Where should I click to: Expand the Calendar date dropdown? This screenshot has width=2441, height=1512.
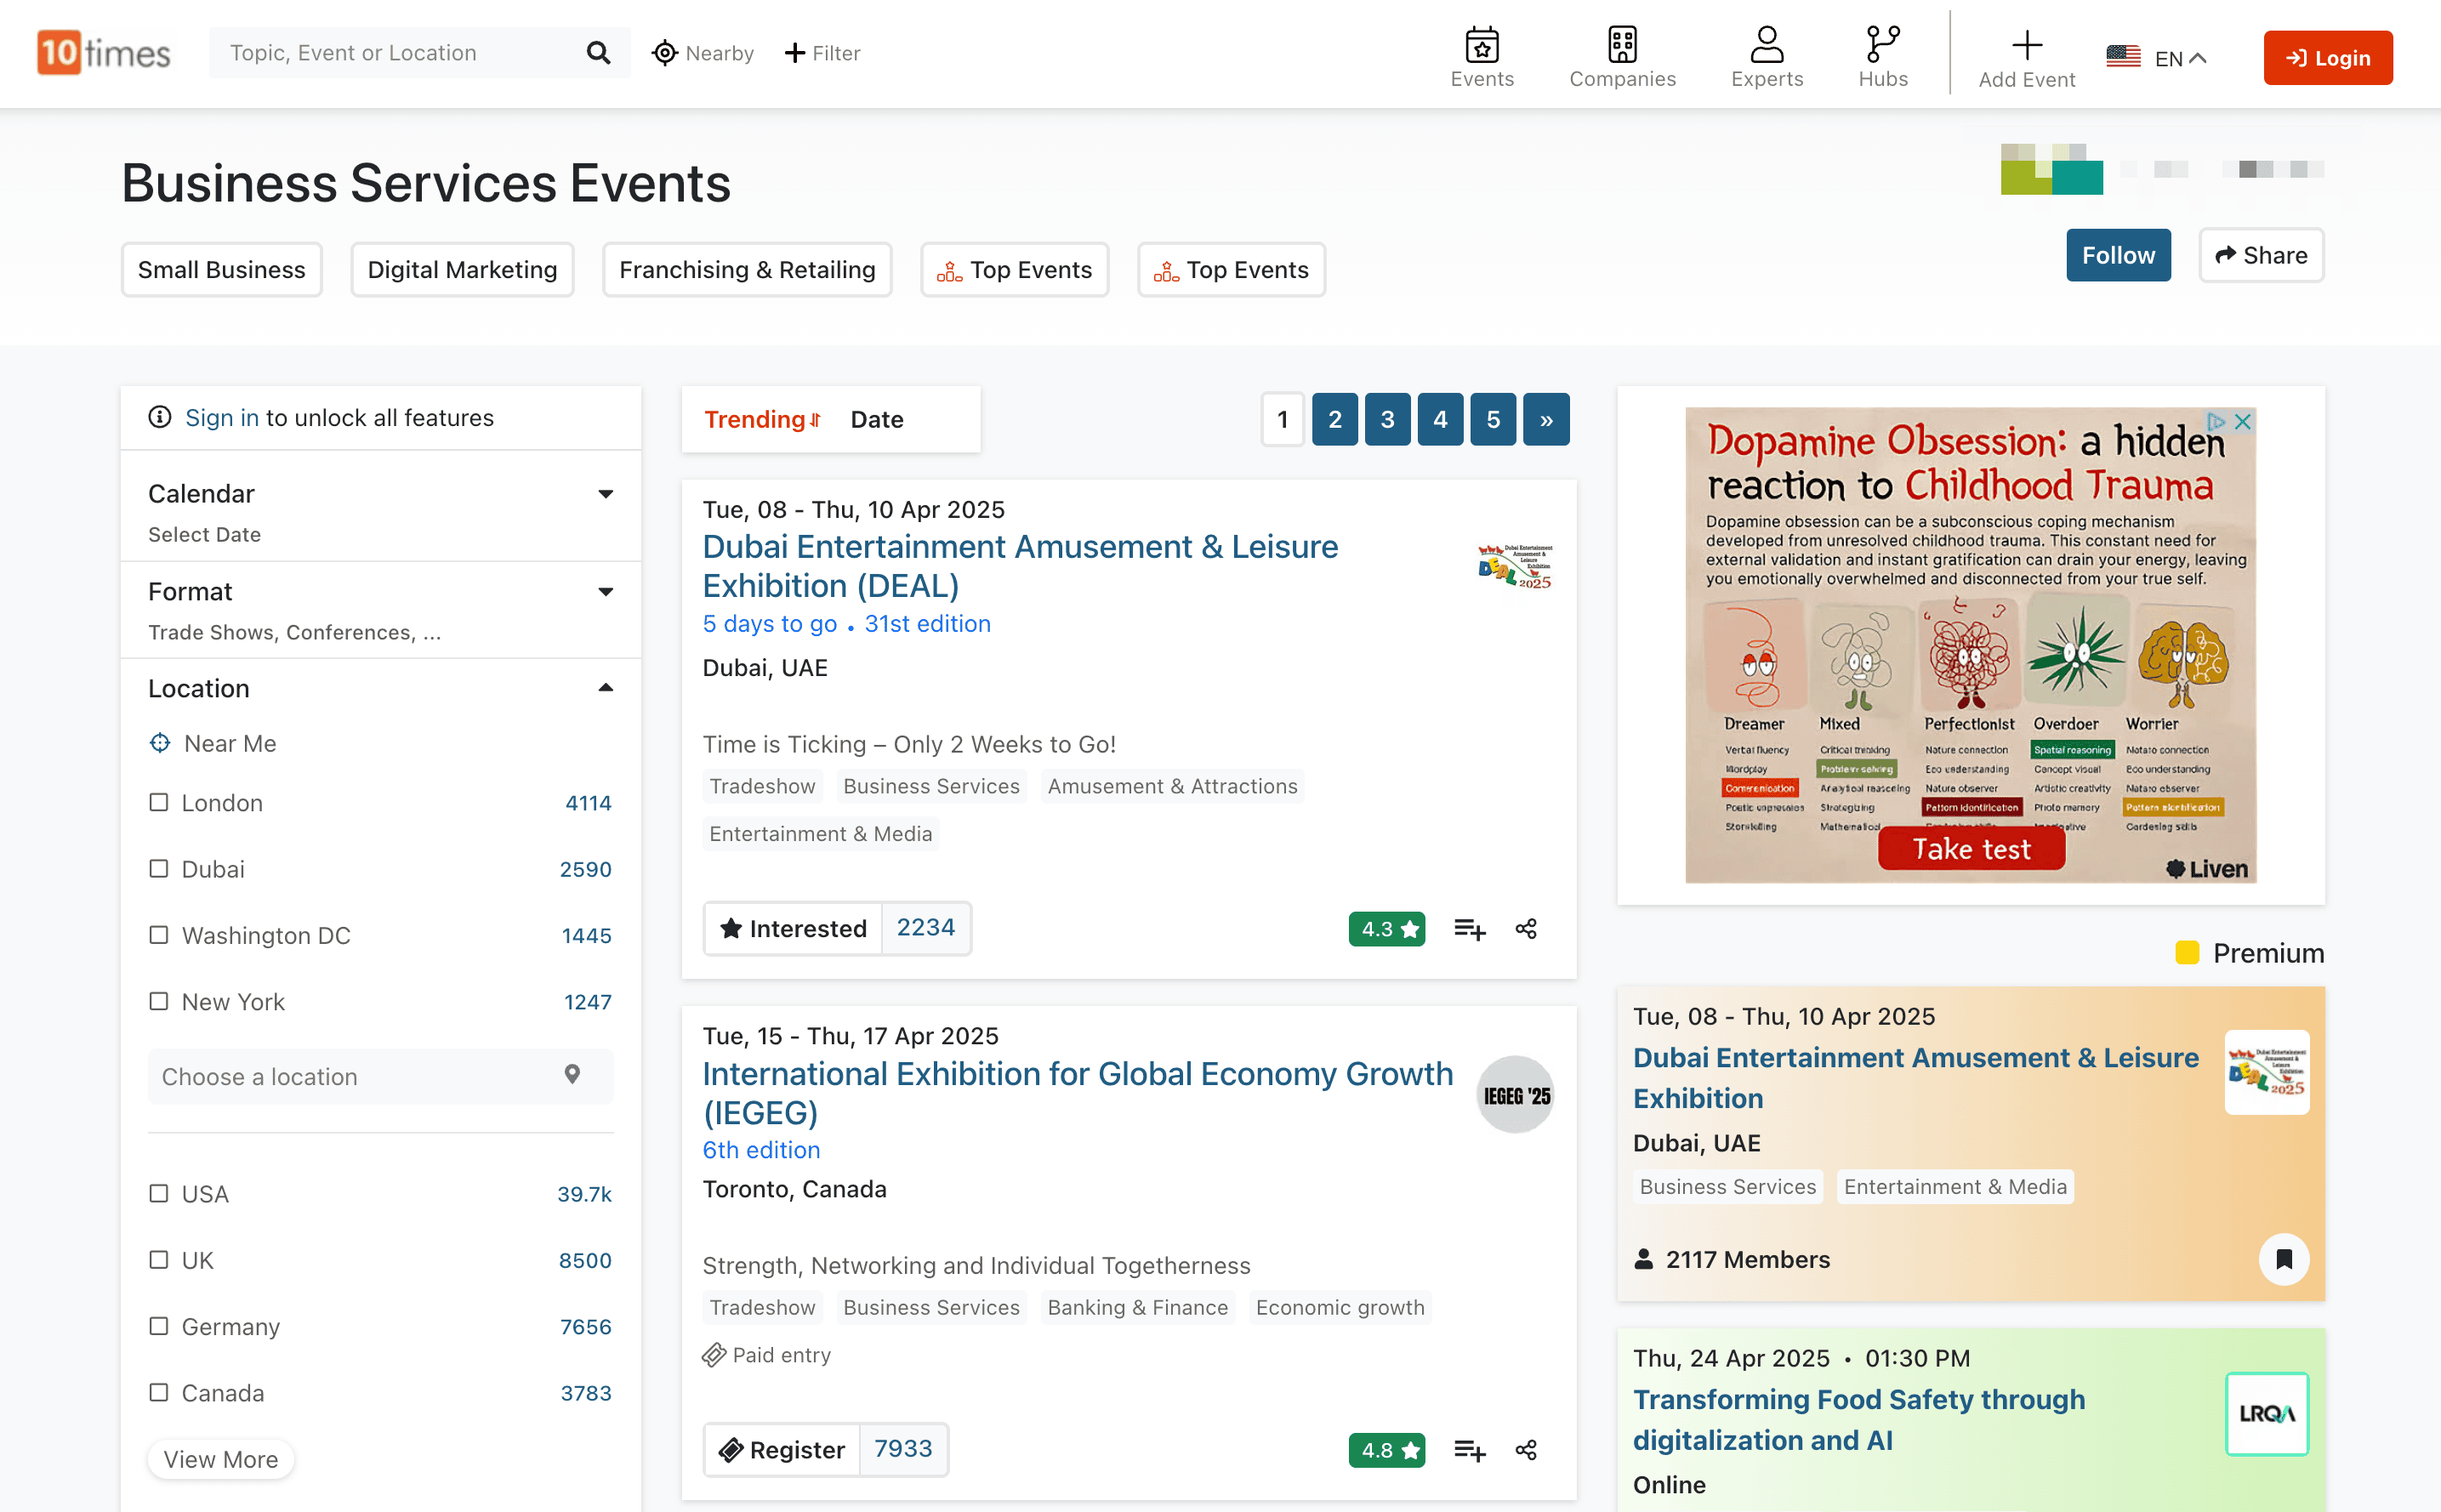(x=605, y=494)
